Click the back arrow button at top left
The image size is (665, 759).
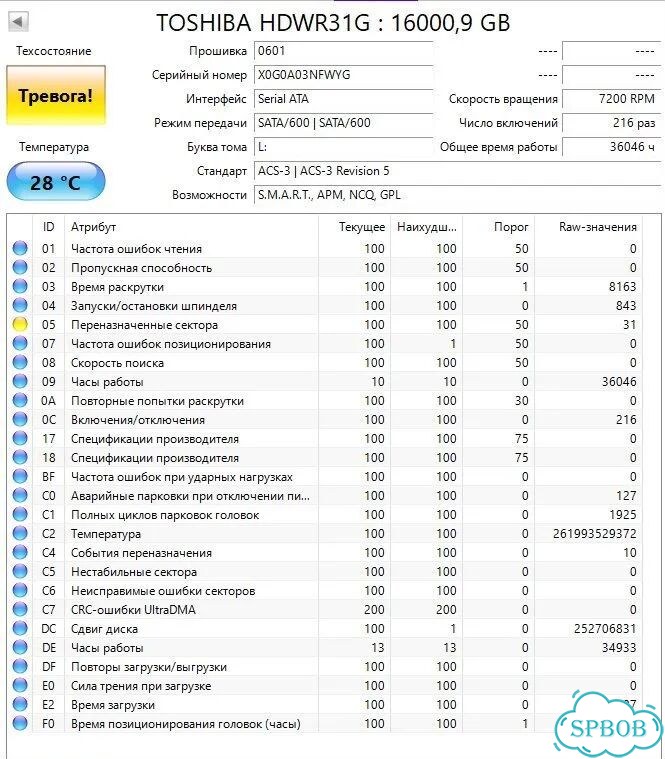click(x=18, y=21)
